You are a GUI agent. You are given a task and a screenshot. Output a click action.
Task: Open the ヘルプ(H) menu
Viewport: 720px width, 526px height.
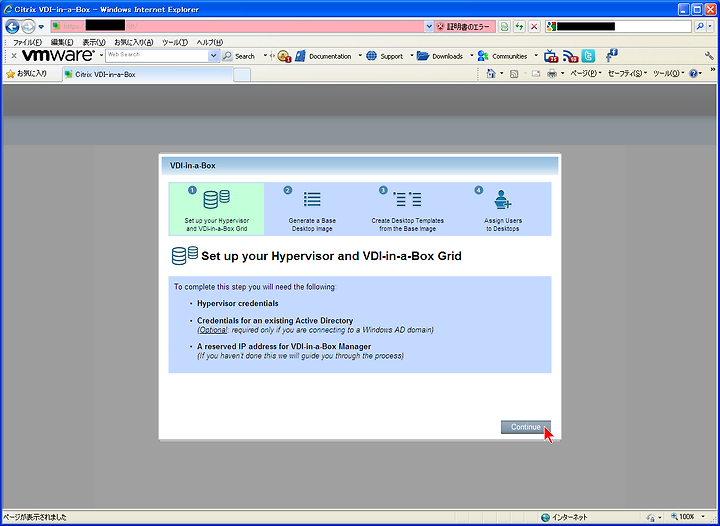(209, 42)
